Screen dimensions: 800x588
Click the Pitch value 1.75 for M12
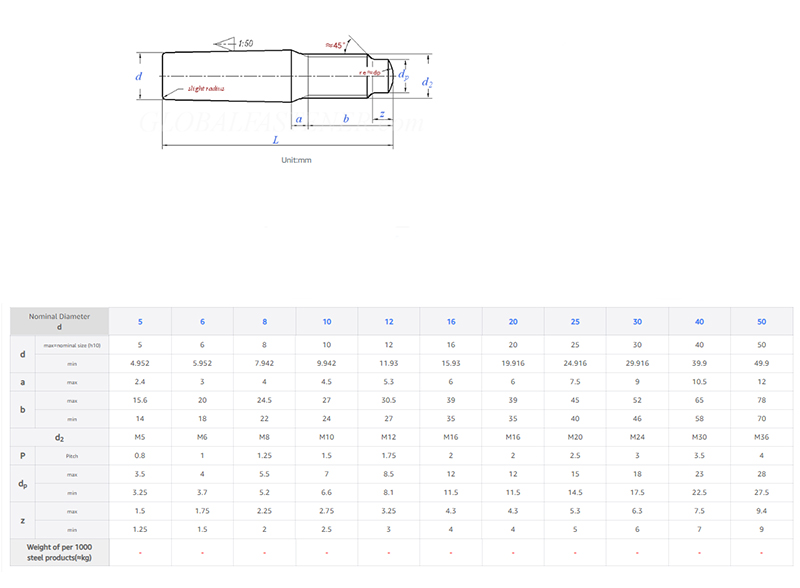388,455
